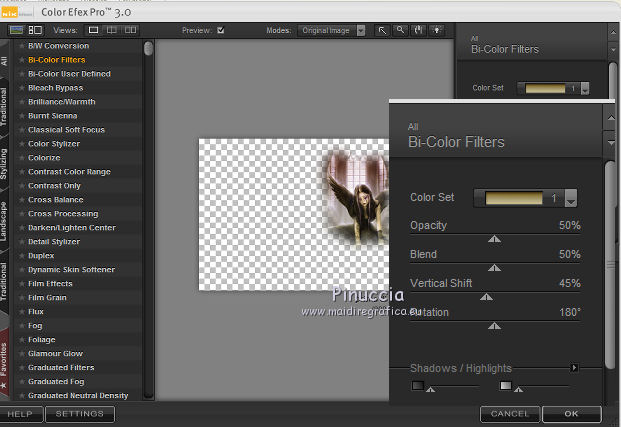Open Color Set dropdown in enlarged panel
The height and width of the screenshot is (427, 621).
[x=571, y=198]
